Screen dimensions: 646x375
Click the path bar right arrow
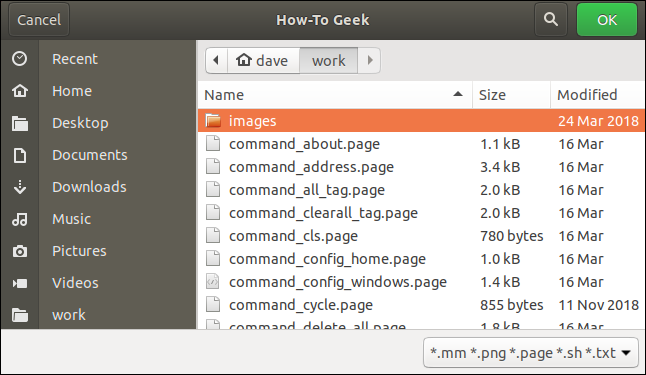pos(369,61)
